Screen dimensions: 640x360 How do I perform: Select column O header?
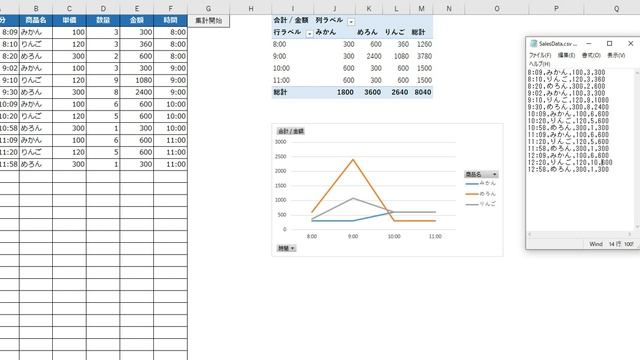tap(497, 8)
